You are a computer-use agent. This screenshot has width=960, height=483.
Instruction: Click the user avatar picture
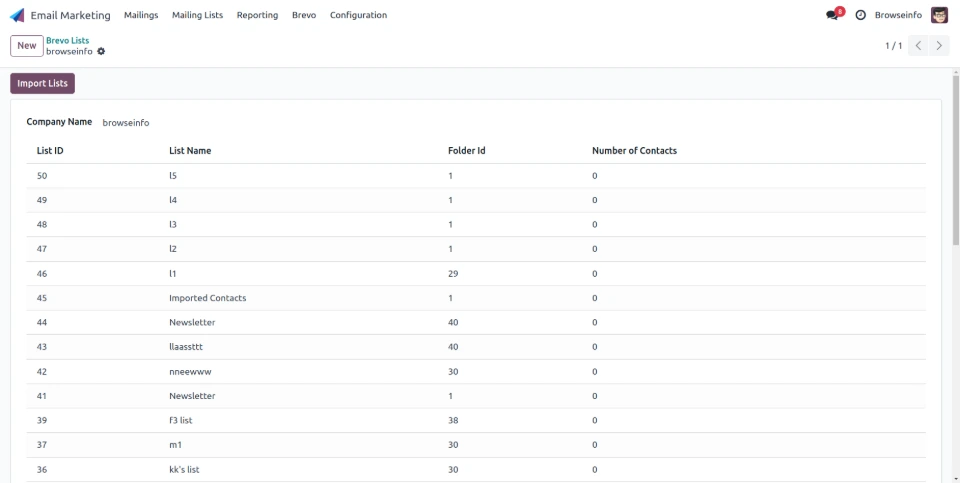click(x=939, y=15)
